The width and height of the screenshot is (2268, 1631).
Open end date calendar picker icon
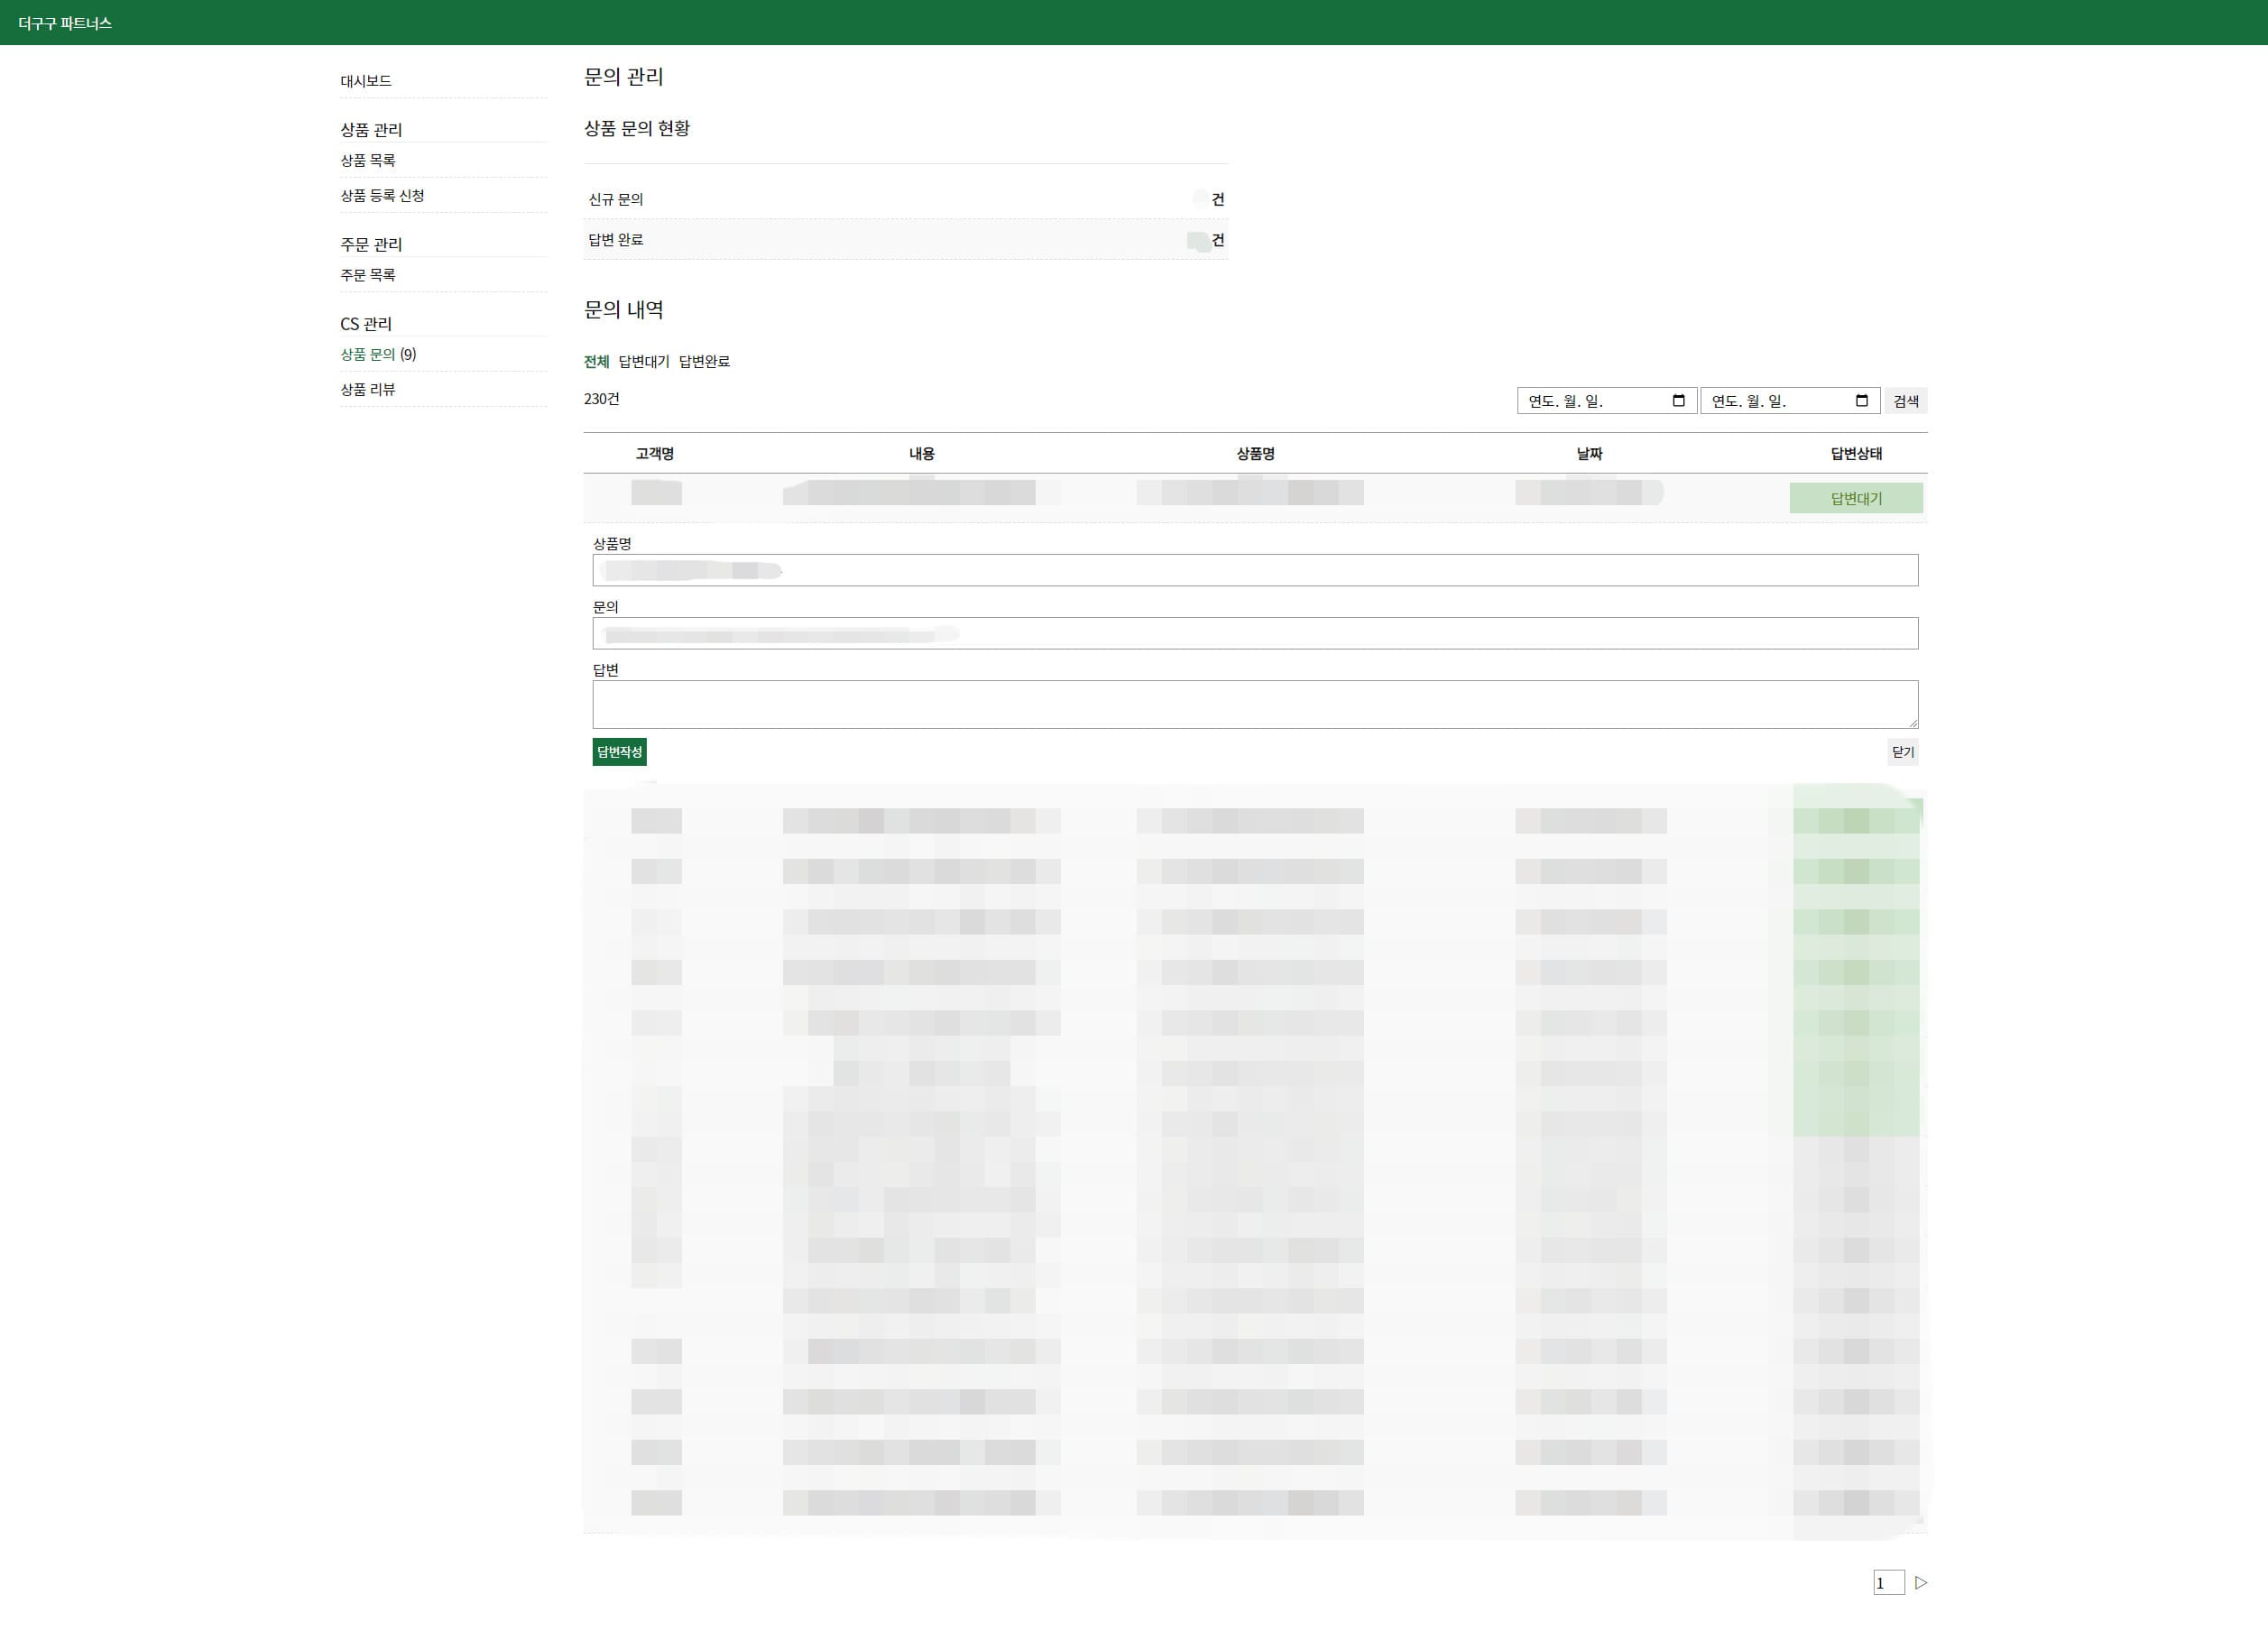point(1861,401)
